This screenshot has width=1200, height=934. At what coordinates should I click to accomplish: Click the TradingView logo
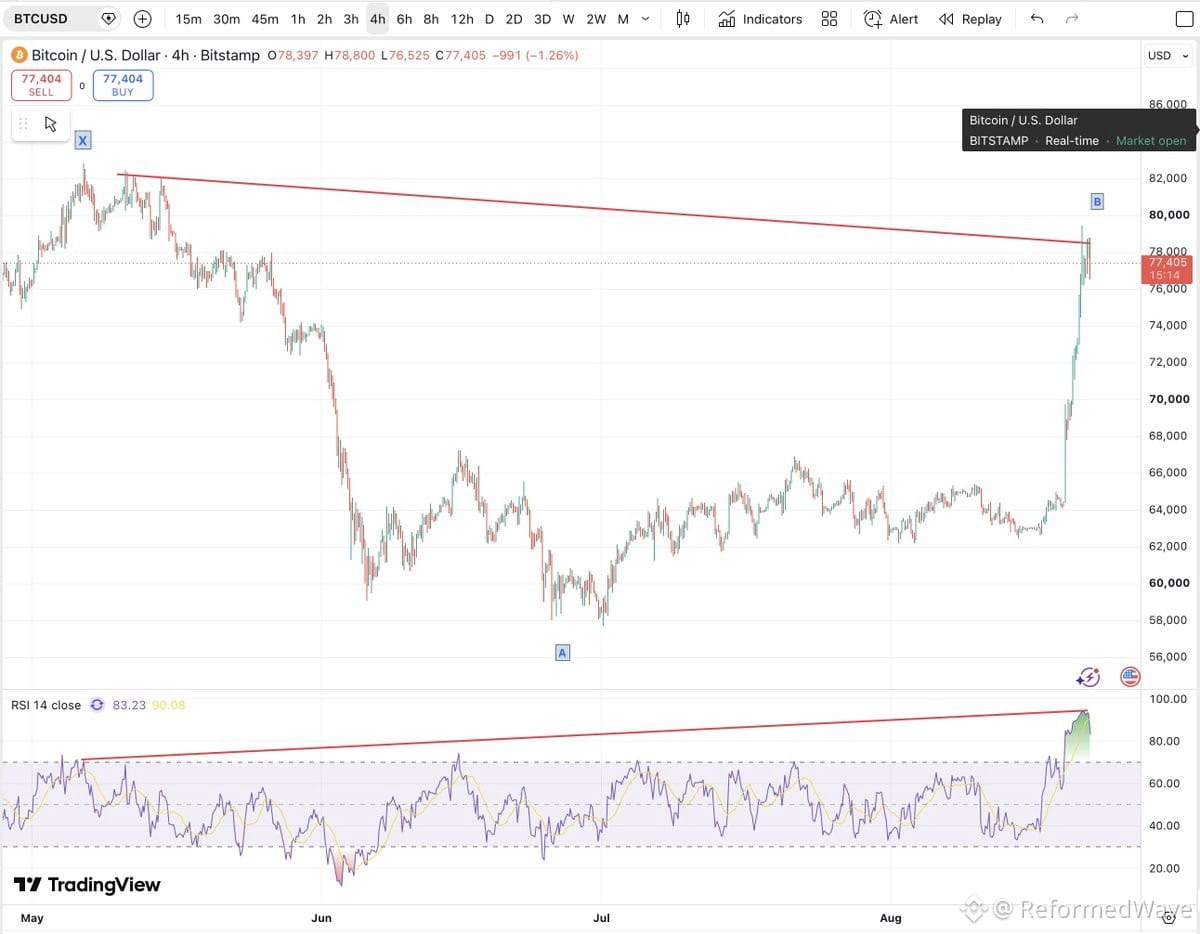(86, 885)
